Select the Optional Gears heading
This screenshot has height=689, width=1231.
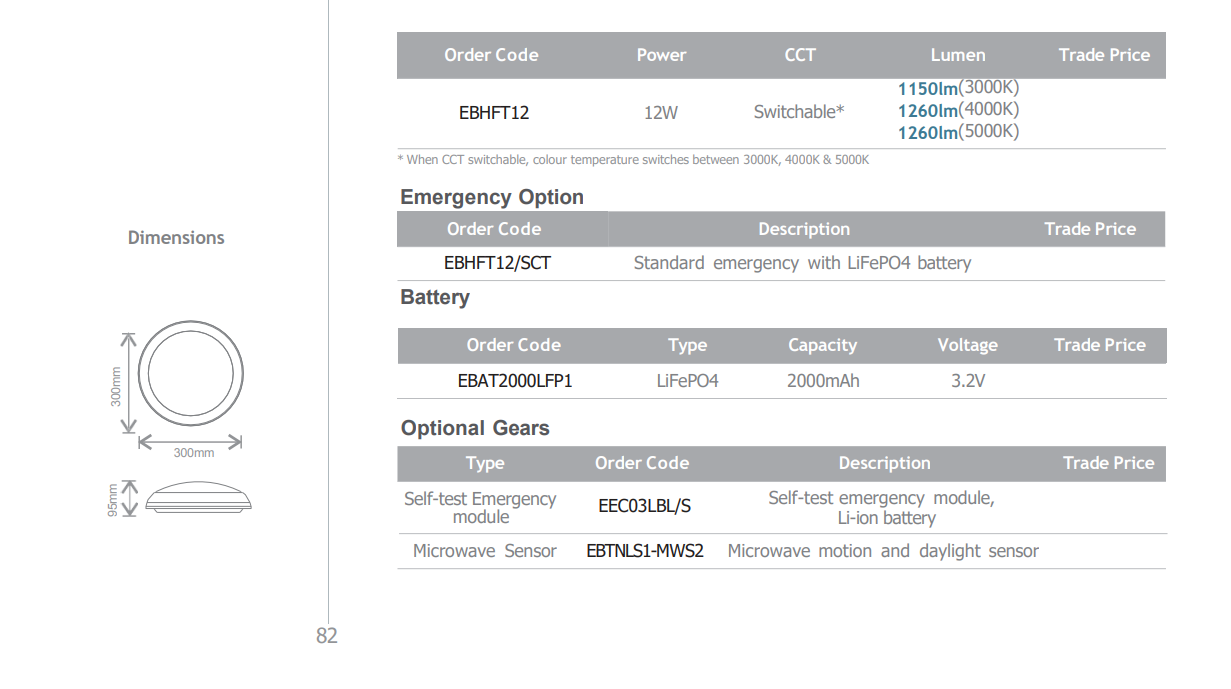475,428
